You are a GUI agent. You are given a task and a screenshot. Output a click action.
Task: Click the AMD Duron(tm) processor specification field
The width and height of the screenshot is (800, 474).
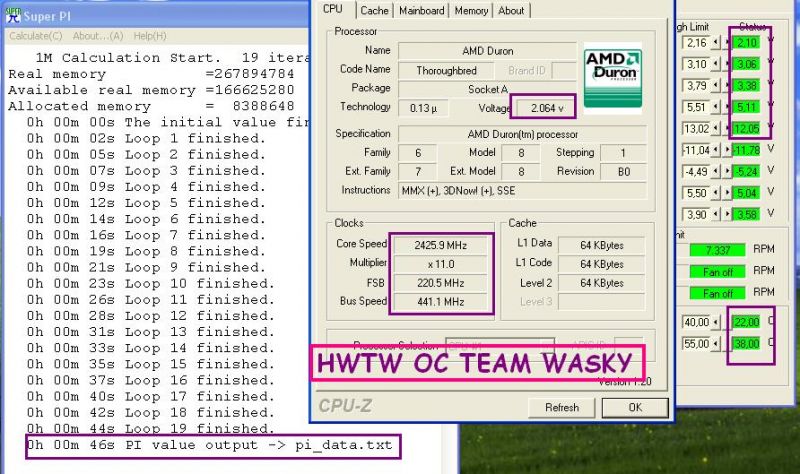522,135
